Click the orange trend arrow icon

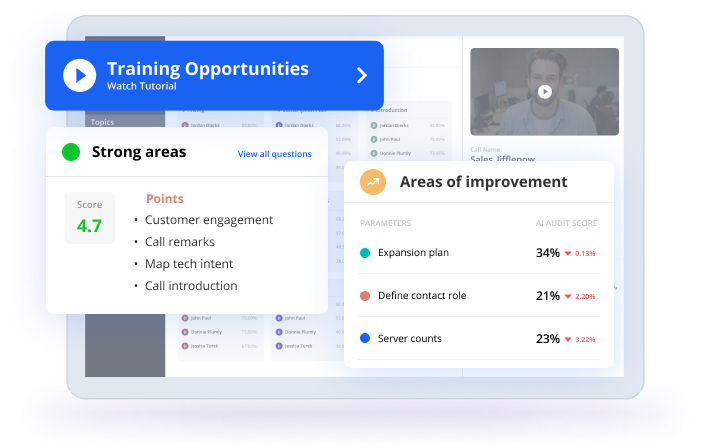(x=373, y=182)
